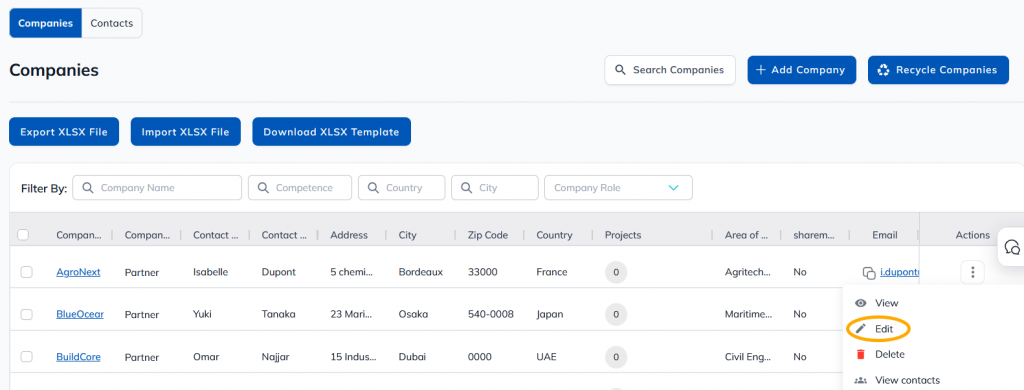Click the Address column header
This screenshot has width=1024, height=390.
pos(349,235)
